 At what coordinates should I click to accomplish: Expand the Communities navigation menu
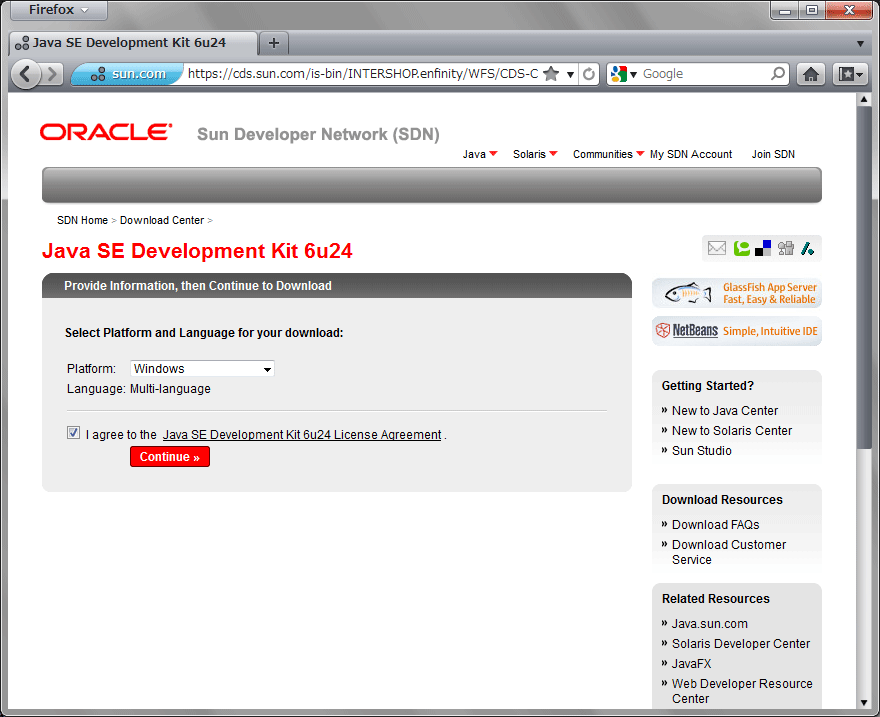tap(608, 154)
